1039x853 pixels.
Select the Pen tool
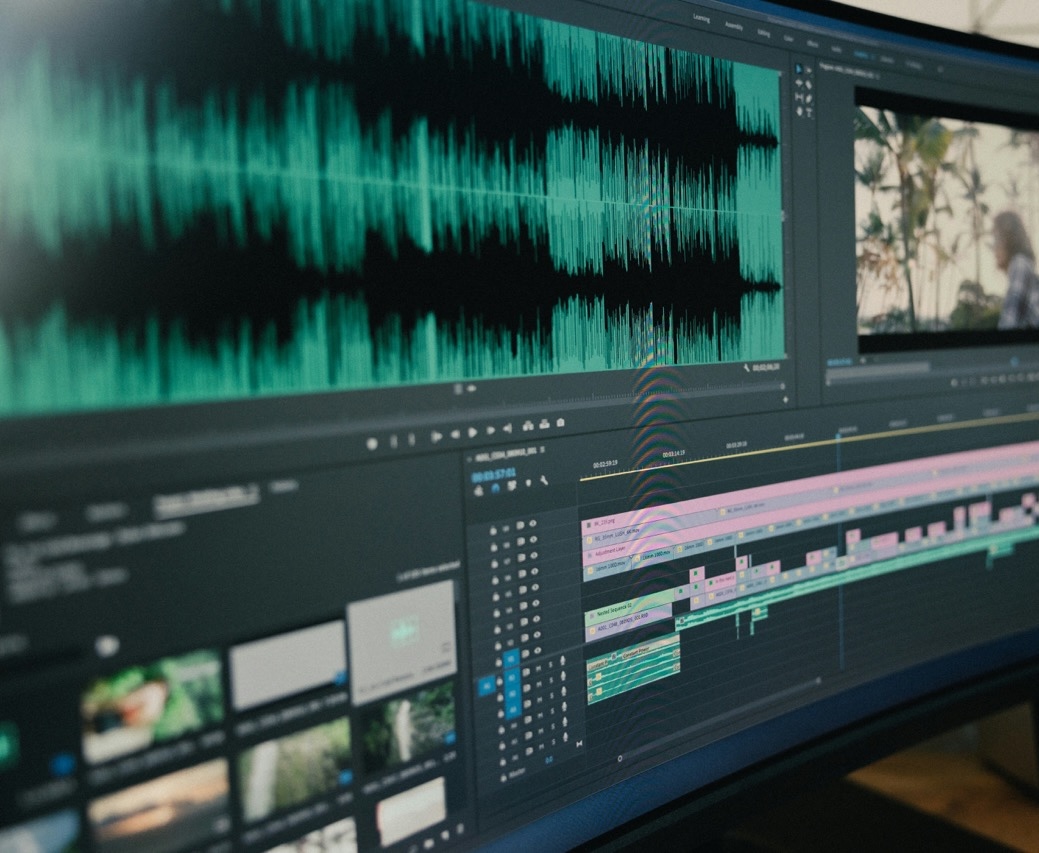coord(808,97)
